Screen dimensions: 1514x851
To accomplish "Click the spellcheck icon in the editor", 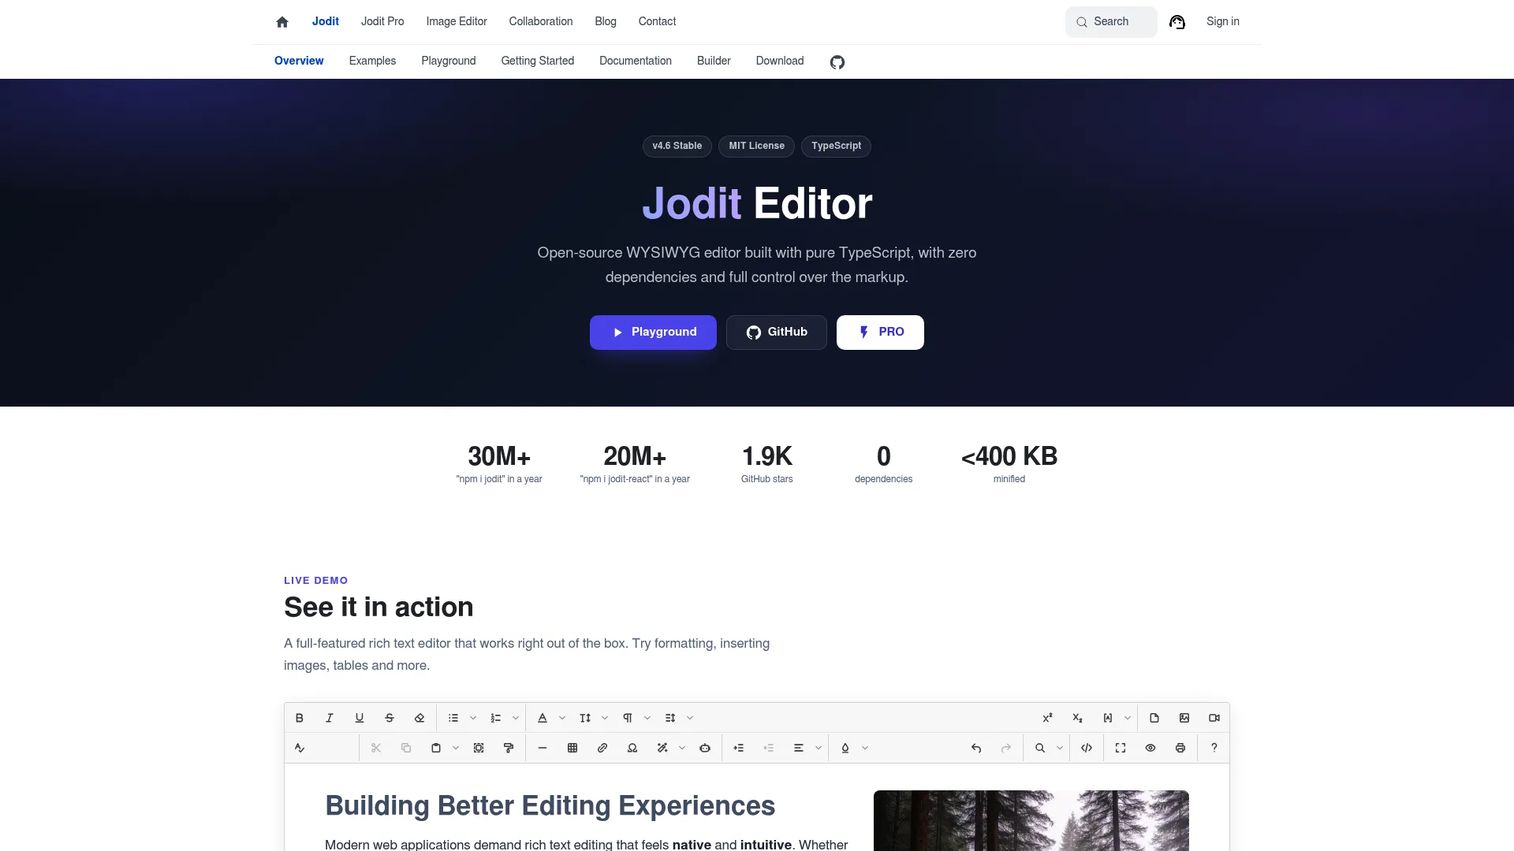I will point(299,748).
